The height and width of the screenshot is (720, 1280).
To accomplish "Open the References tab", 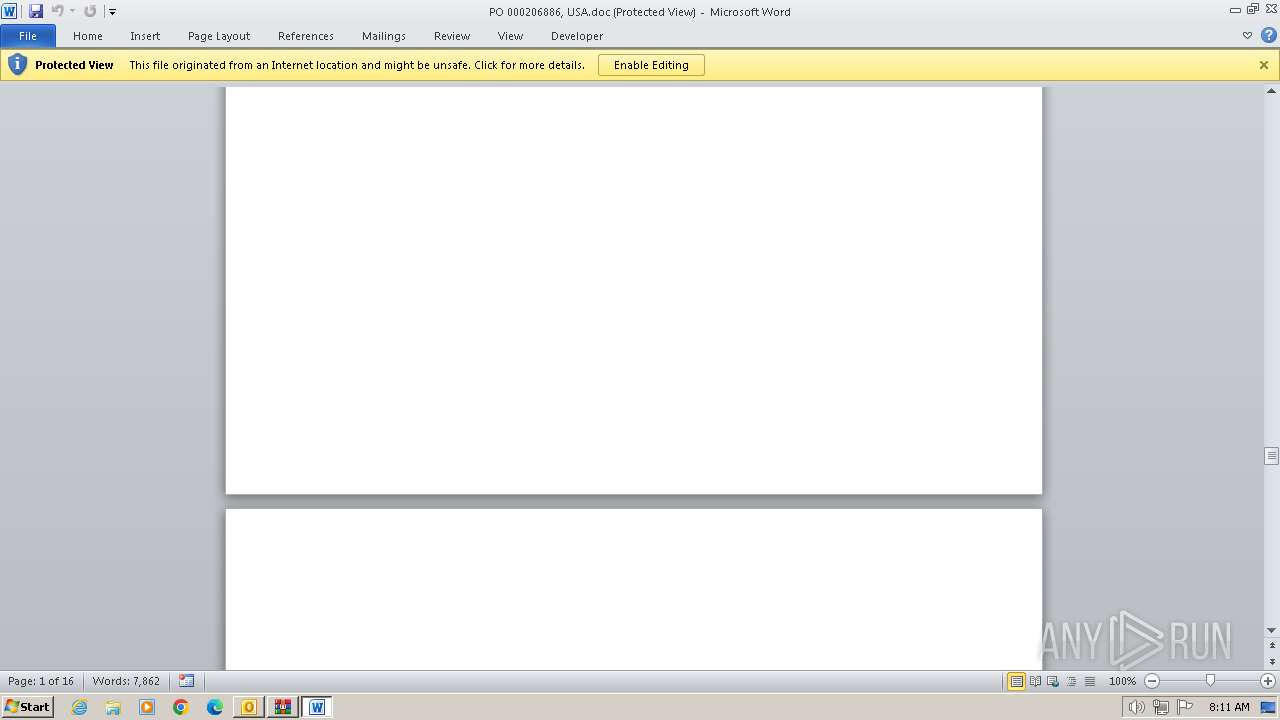I will pyautogui.click(x=306, y=36).
